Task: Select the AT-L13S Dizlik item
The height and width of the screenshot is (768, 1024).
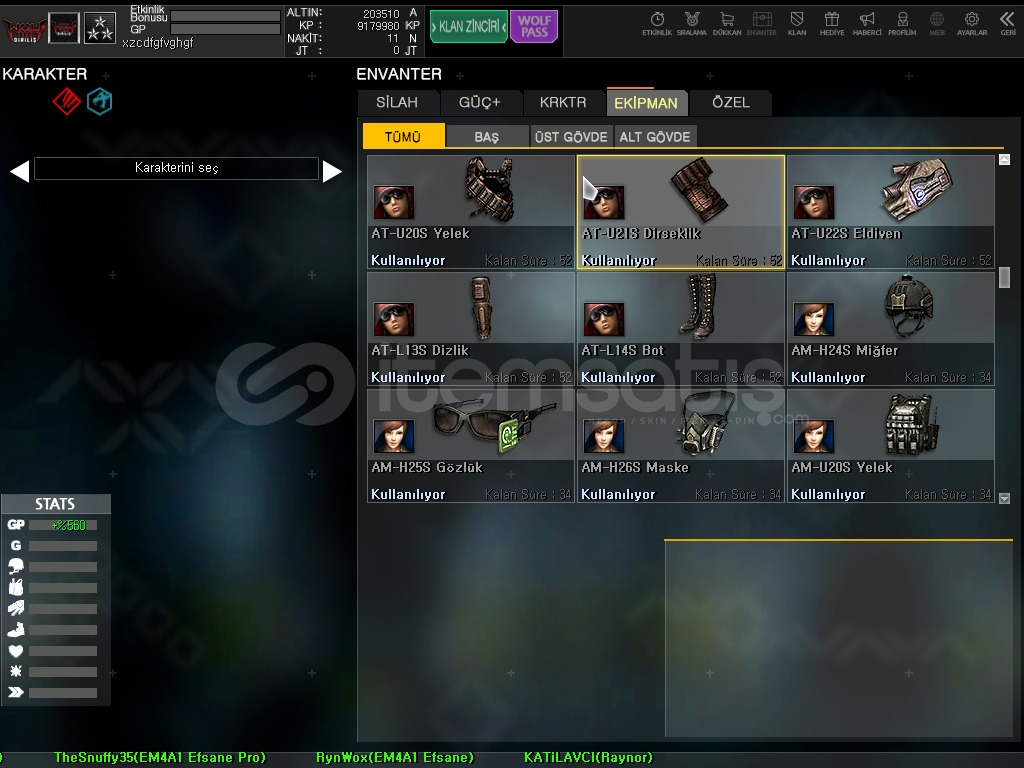Action: (471, 329)
